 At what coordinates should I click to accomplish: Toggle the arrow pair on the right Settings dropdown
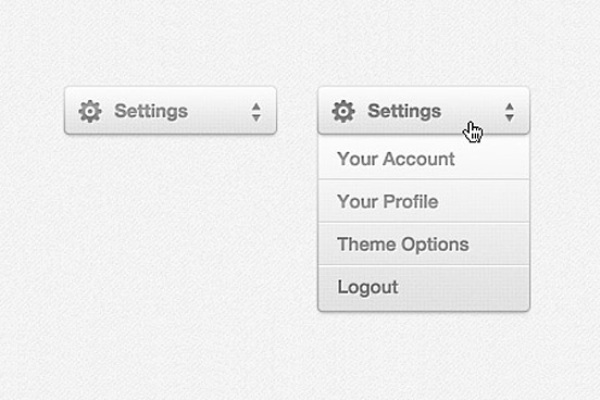509,111
